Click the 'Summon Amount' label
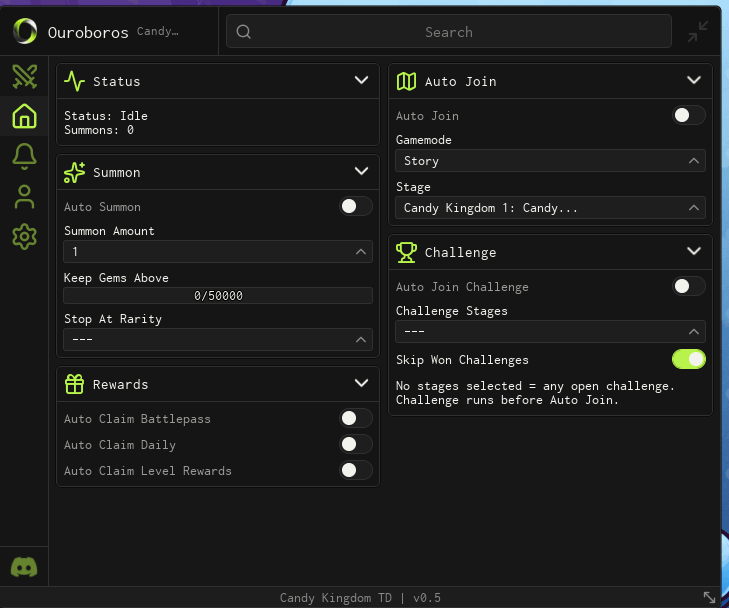729x608 pixels. tap(109, 231)
